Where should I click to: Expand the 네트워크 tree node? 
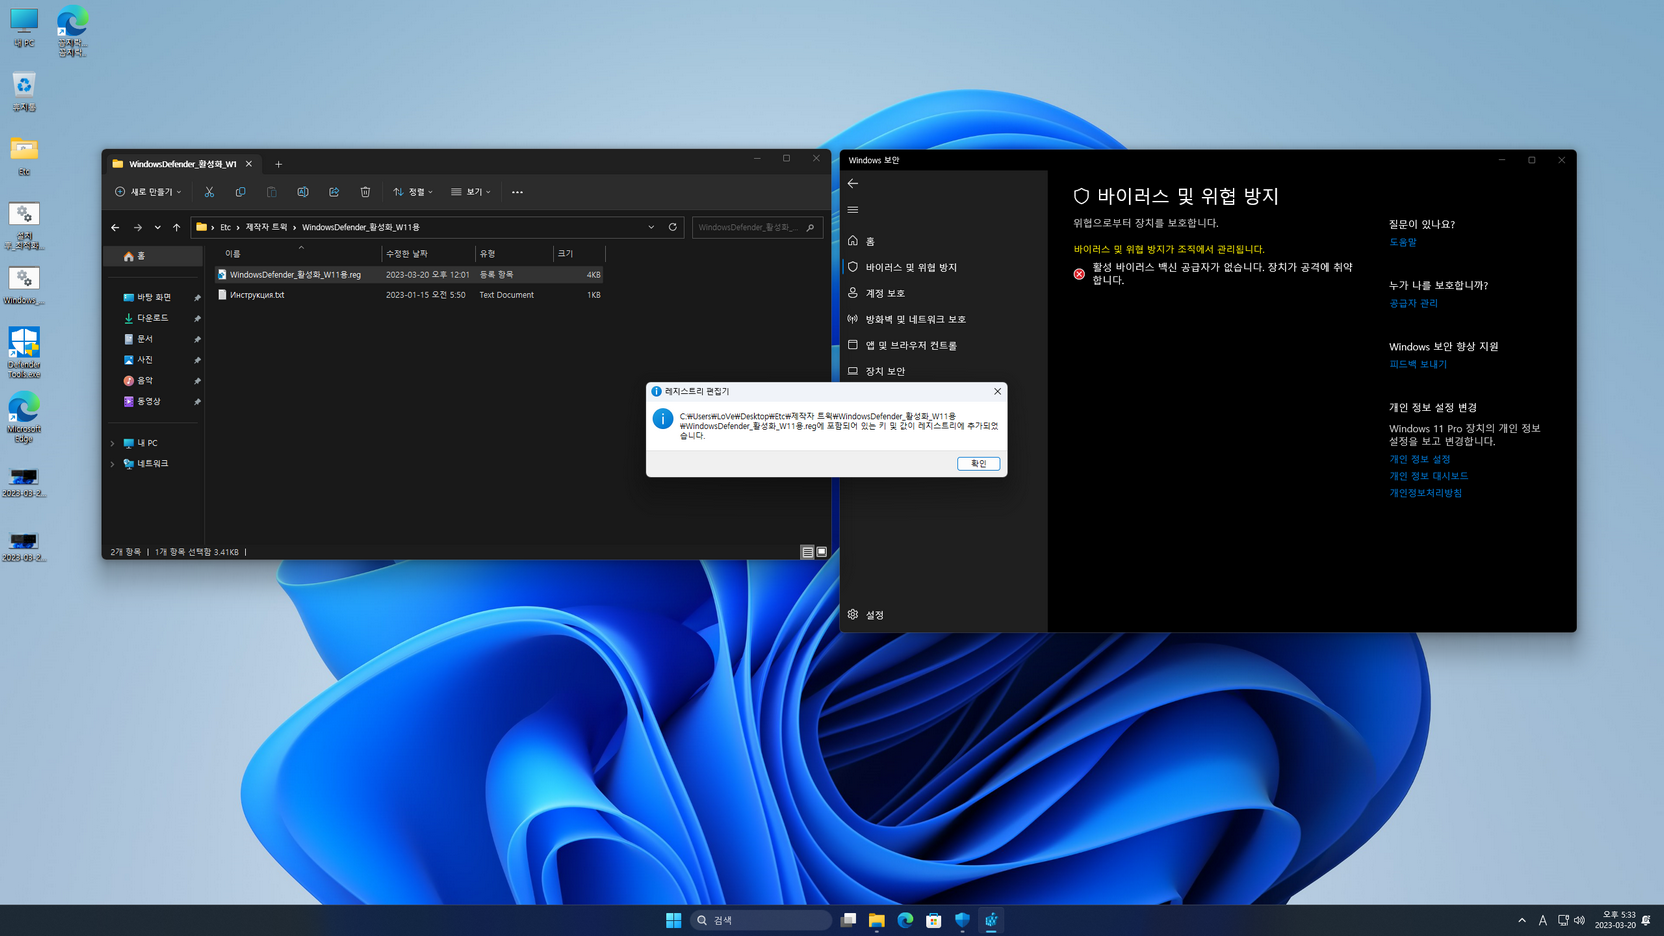pos(113,464)
